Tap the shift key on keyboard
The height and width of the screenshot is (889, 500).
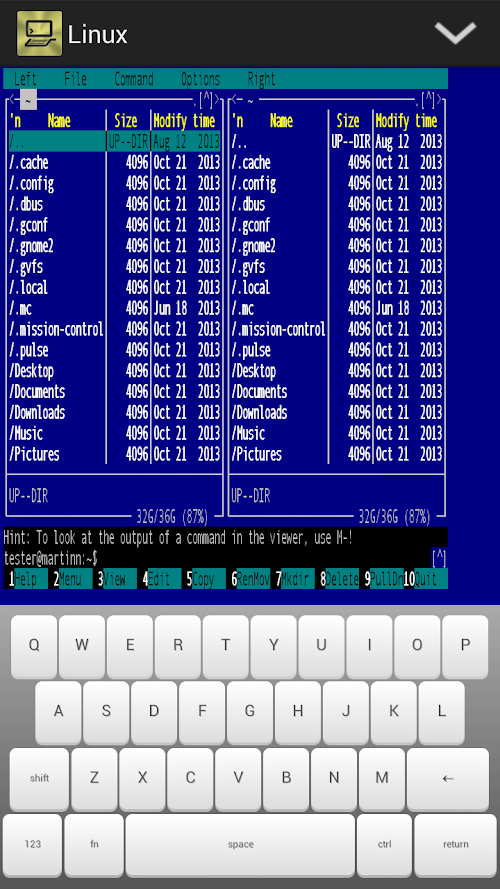39,778
